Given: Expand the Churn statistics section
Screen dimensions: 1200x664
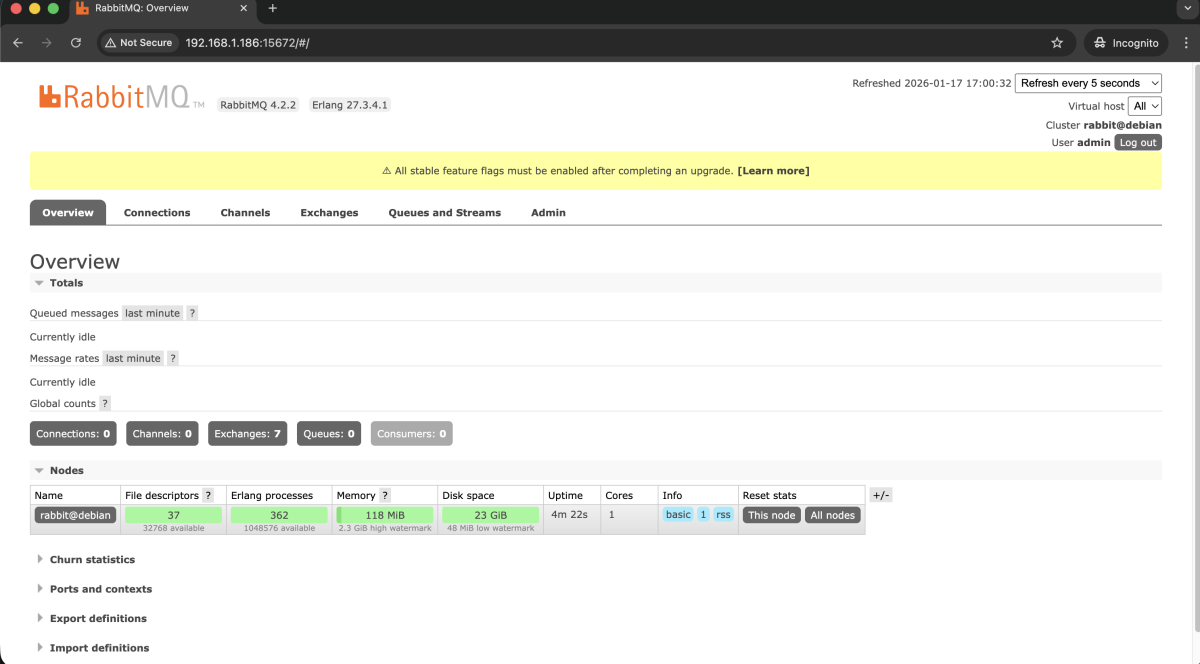Looking at the screenshot, I should (92, 560).
